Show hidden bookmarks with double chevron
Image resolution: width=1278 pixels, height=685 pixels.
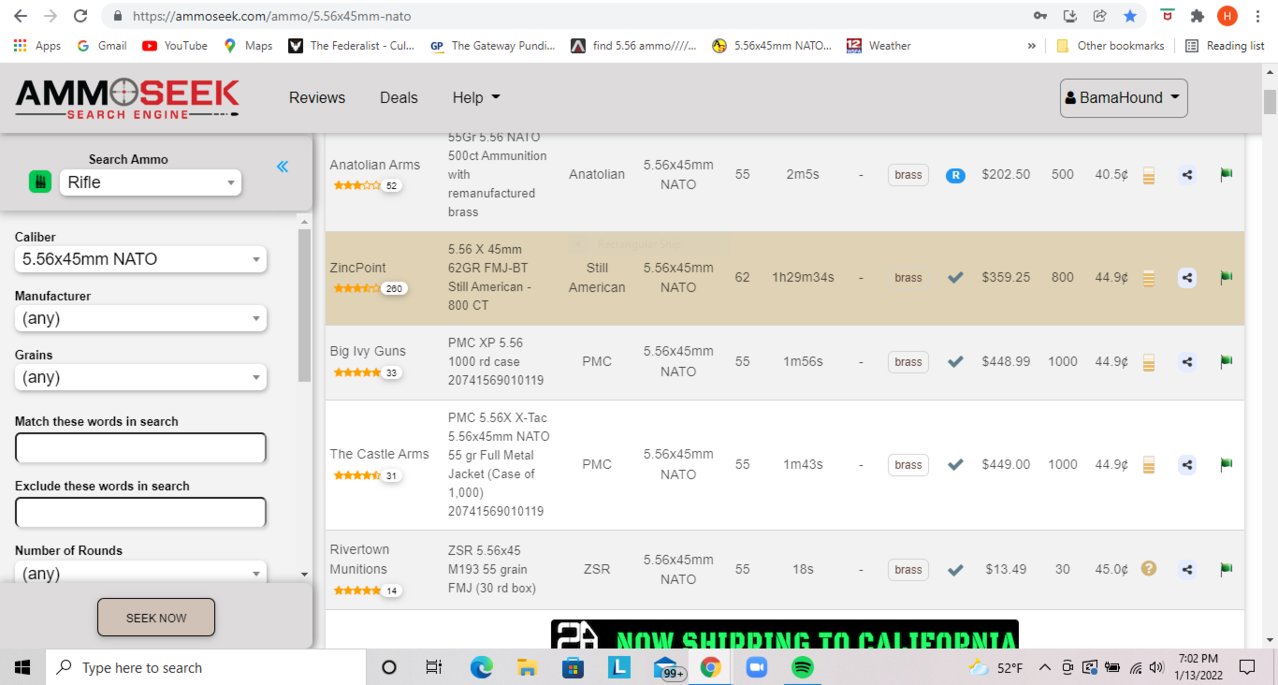pos(1031,46)
